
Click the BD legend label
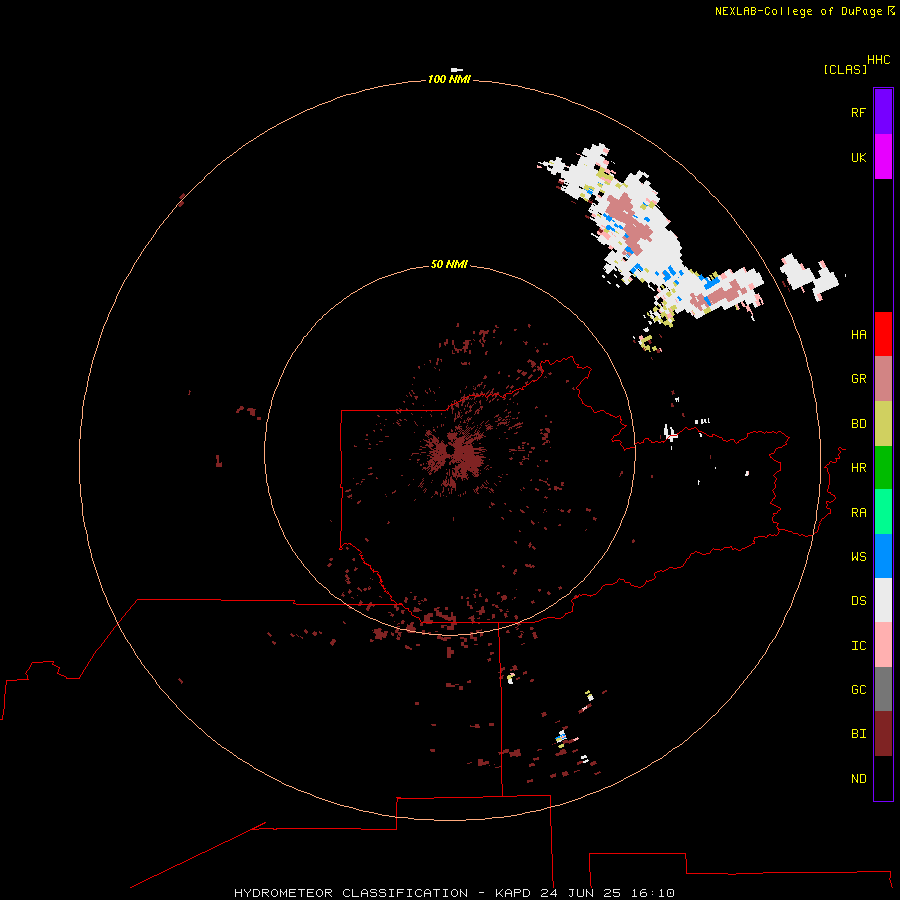(x=858, y=424)
